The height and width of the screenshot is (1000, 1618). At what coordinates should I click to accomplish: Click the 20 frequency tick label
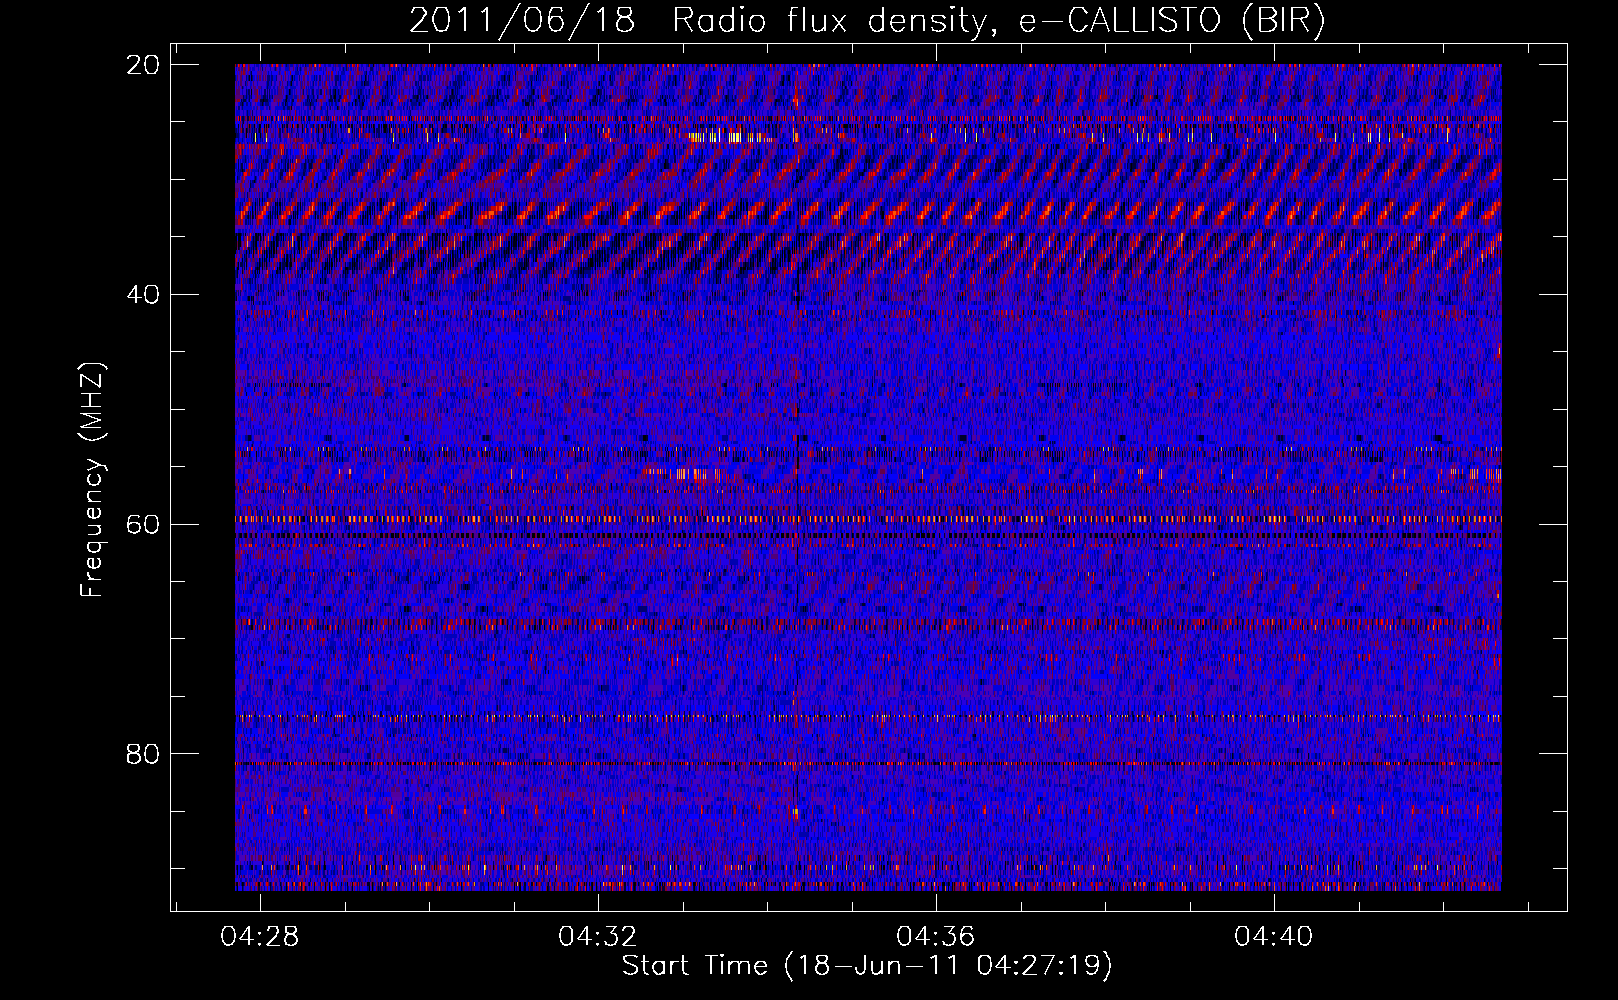pyautogui.click(x=144, y=65)
